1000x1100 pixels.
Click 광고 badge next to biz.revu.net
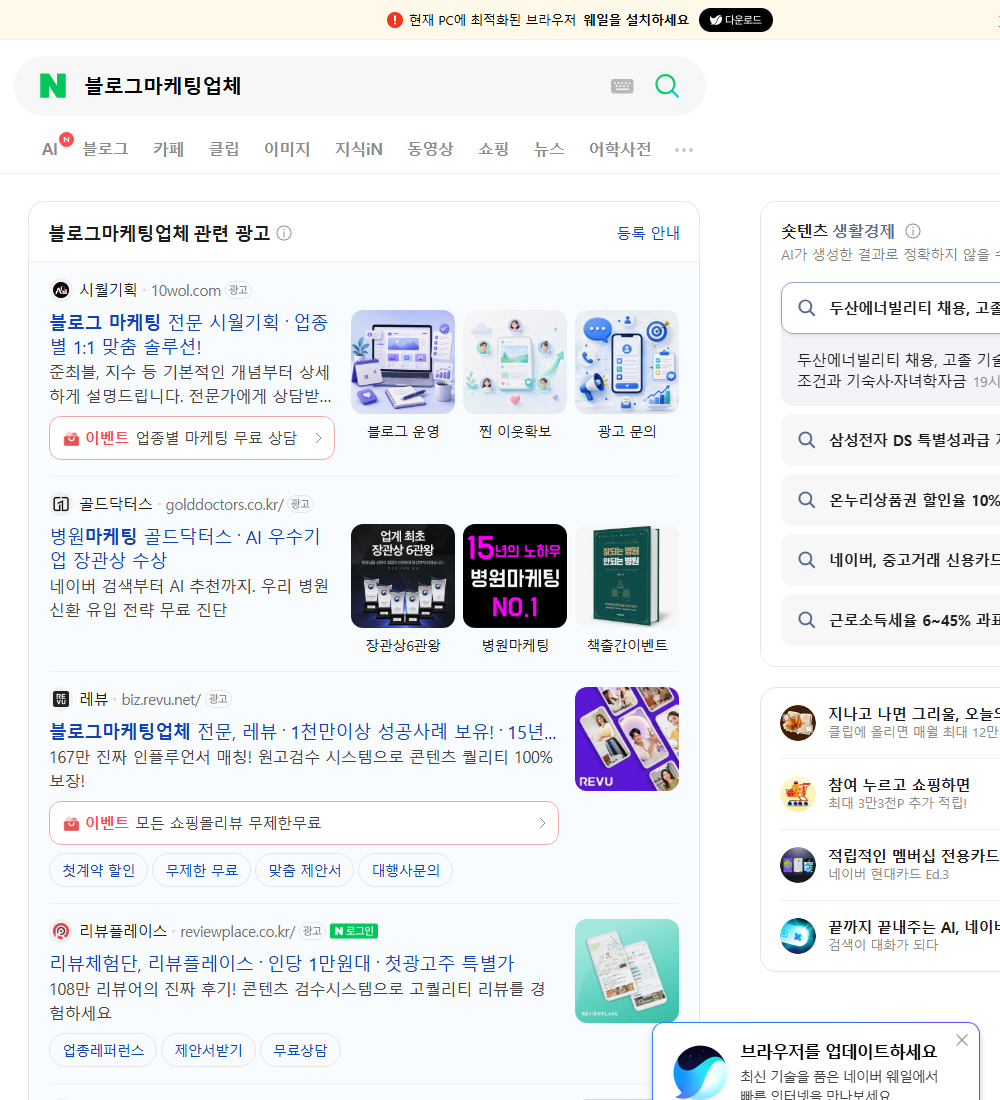coord(218,699)
